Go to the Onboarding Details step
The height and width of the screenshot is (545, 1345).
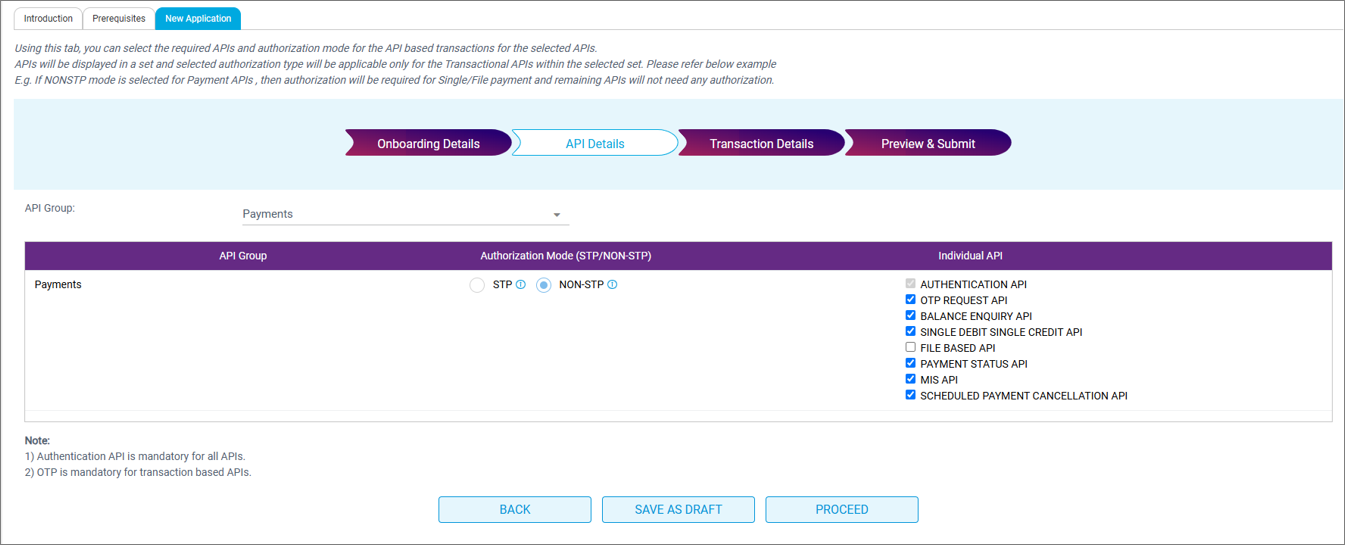coord(428,144)
